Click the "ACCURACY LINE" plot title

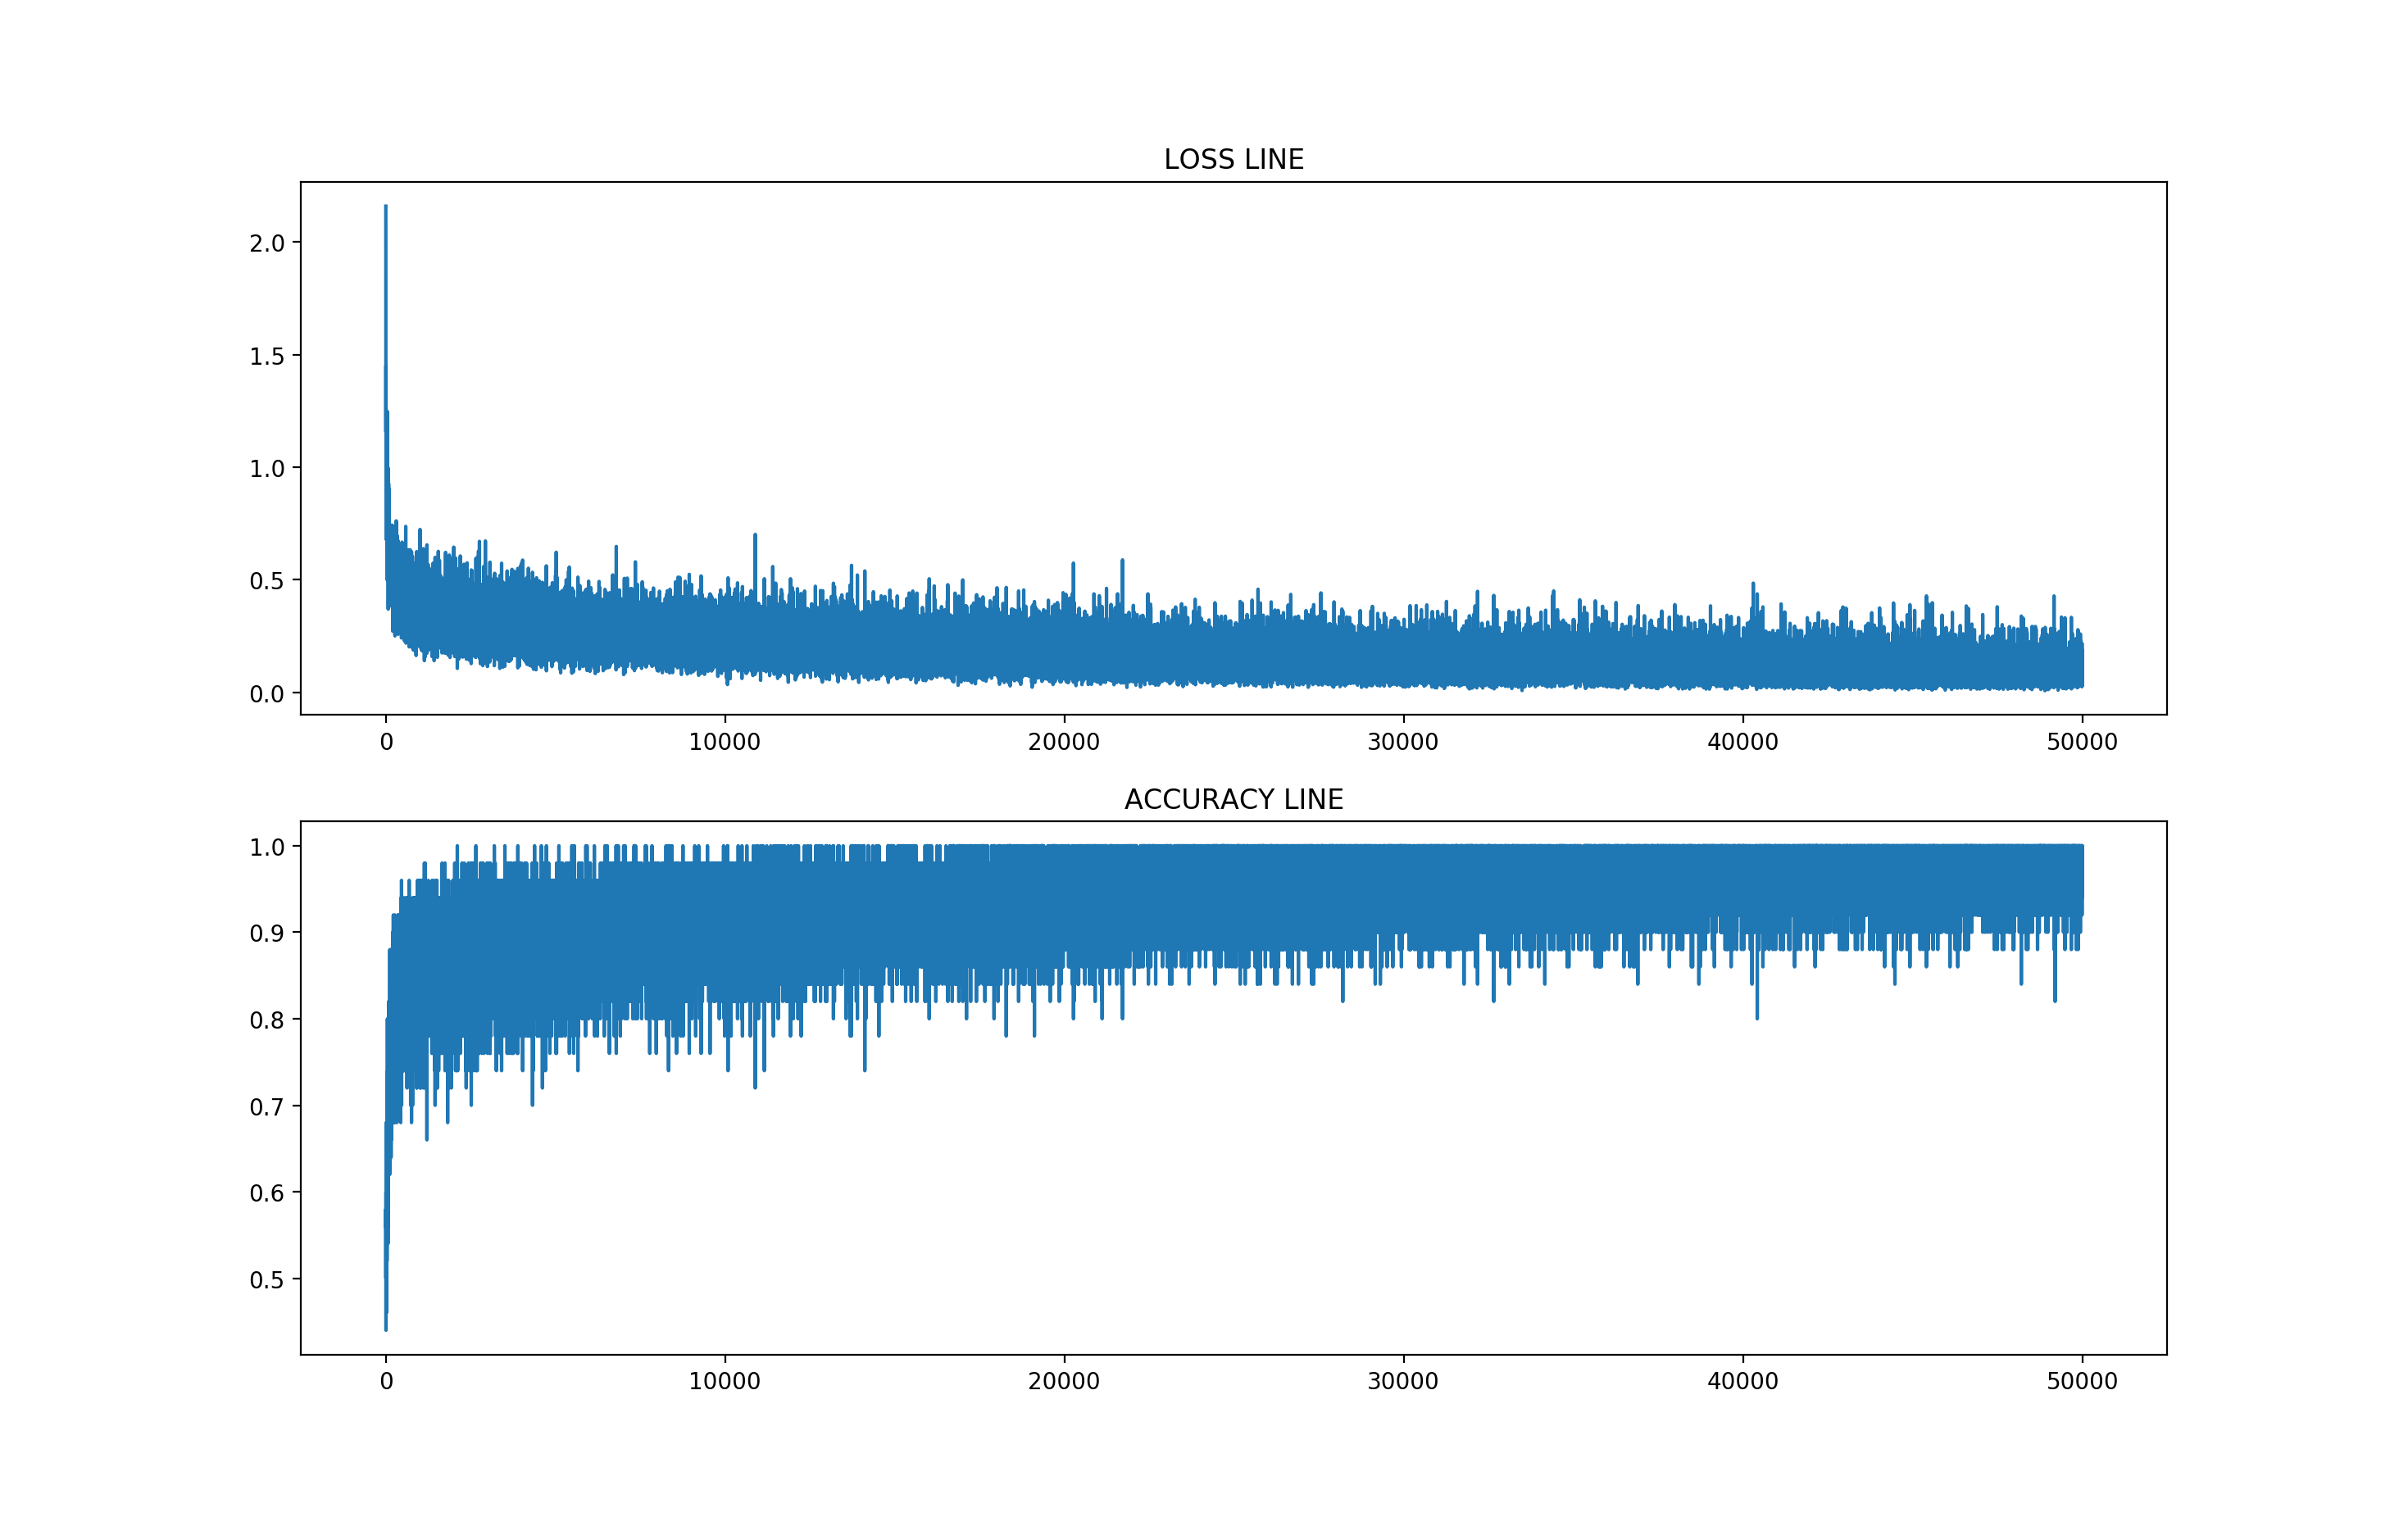(x=1233, y=799)
